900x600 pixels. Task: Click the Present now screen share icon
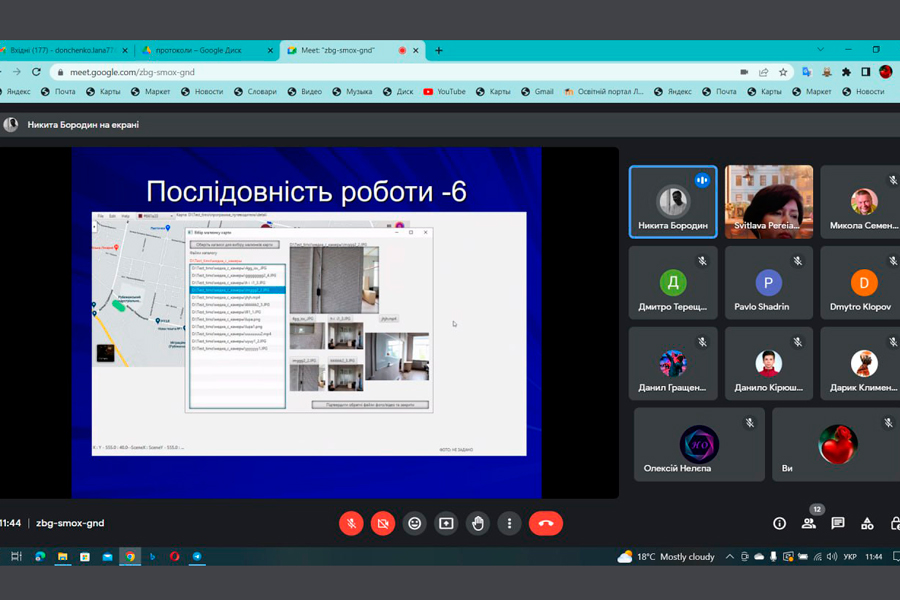click(446, 523)
